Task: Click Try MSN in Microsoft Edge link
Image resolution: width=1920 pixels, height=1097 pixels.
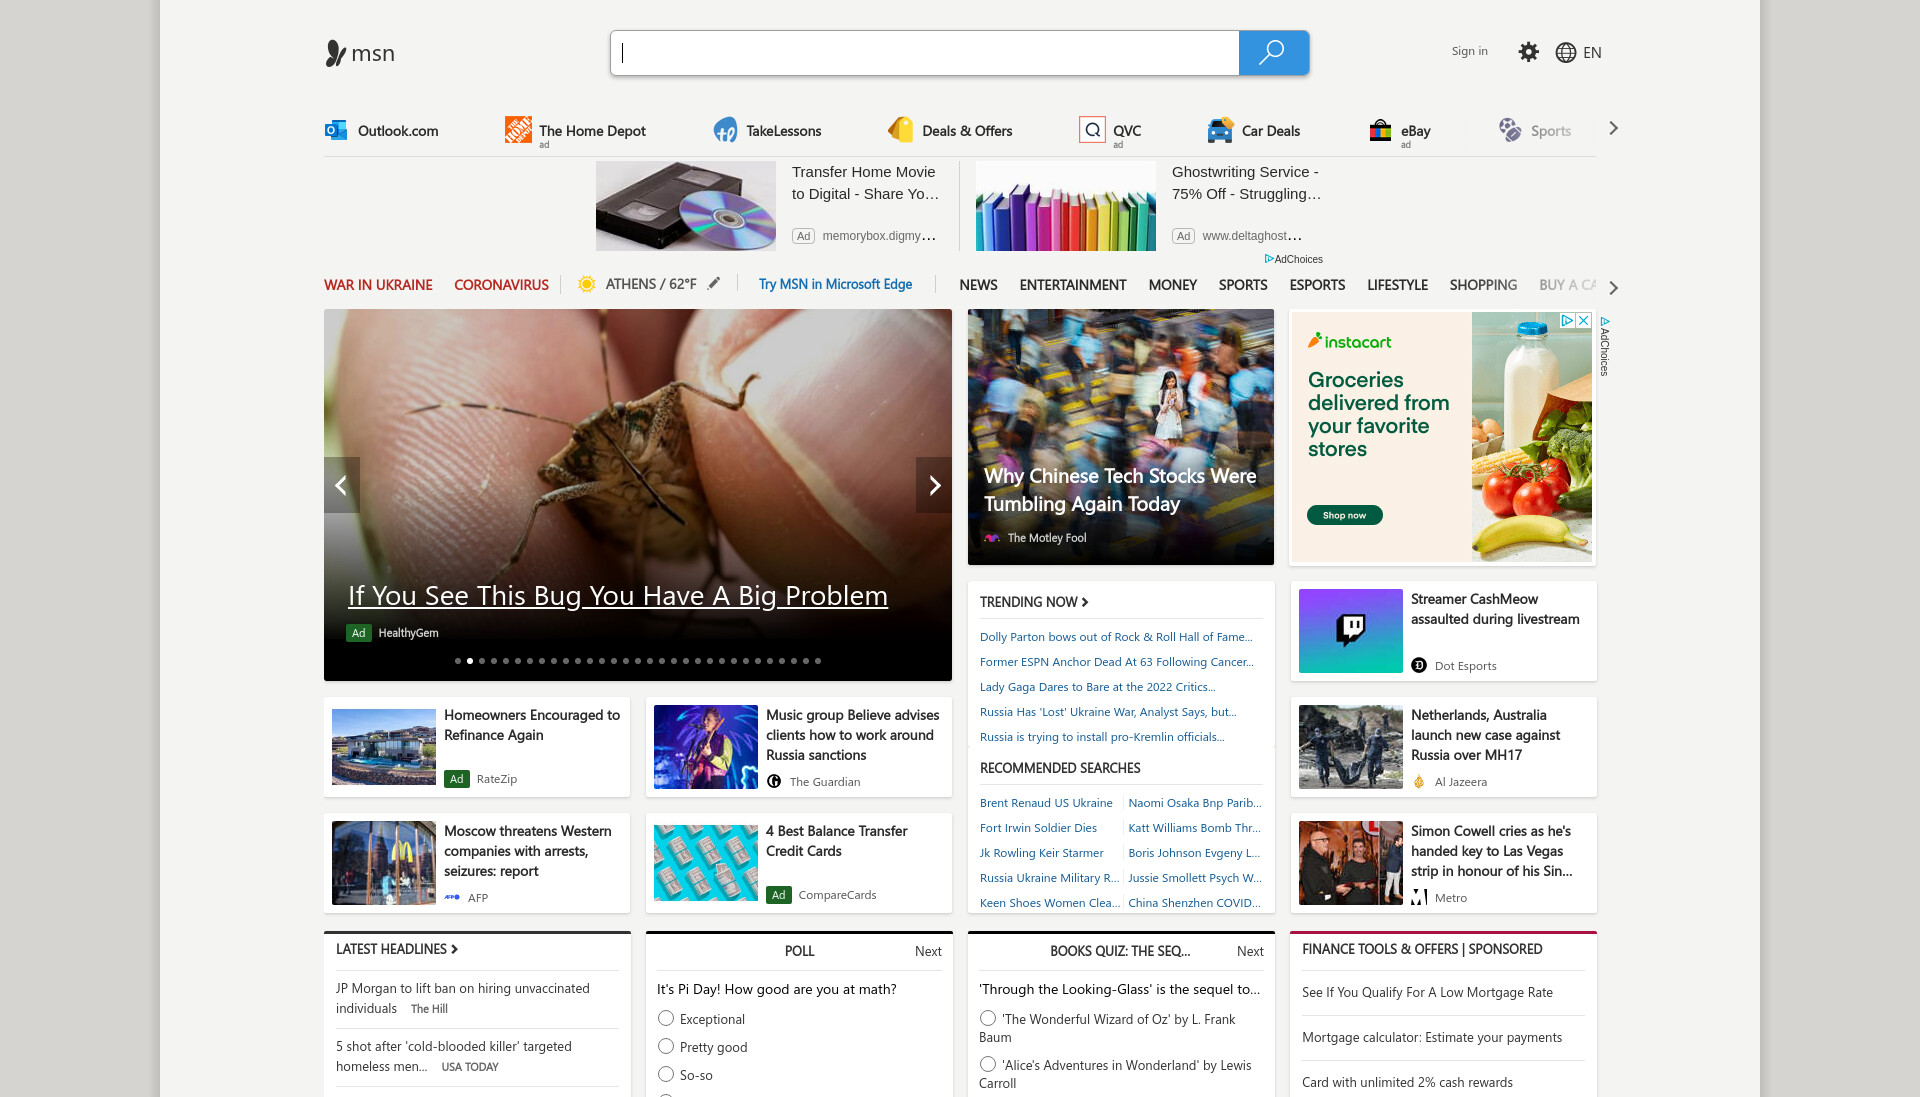Action: coord(835,284)
